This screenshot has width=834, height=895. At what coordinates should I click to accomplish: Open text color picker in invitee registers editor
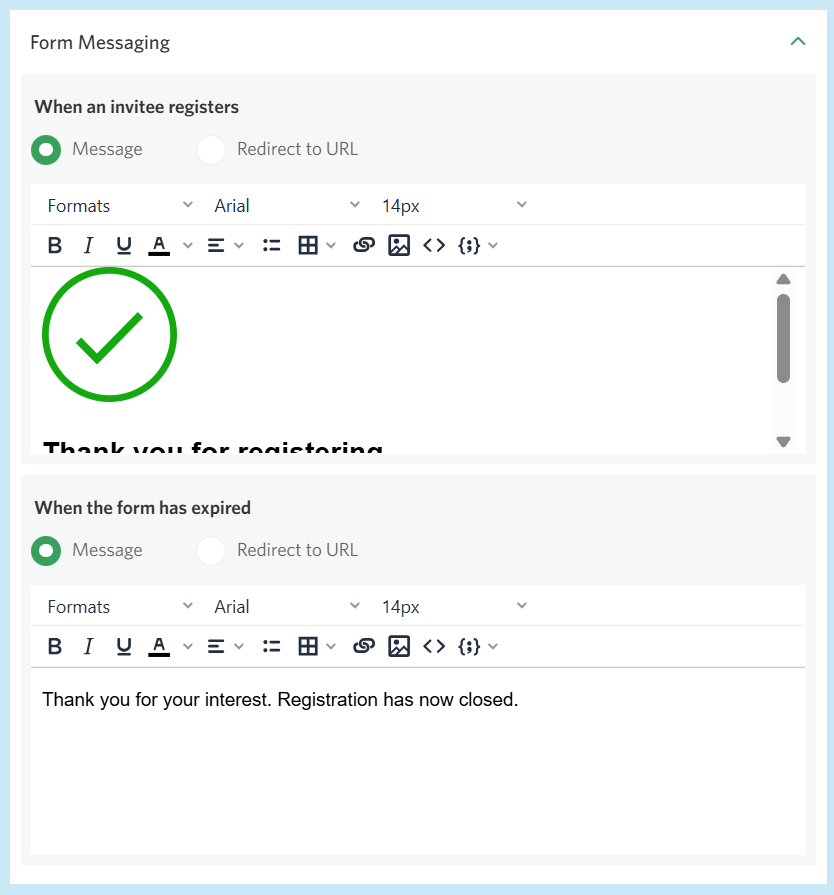[x=159, y=246]
